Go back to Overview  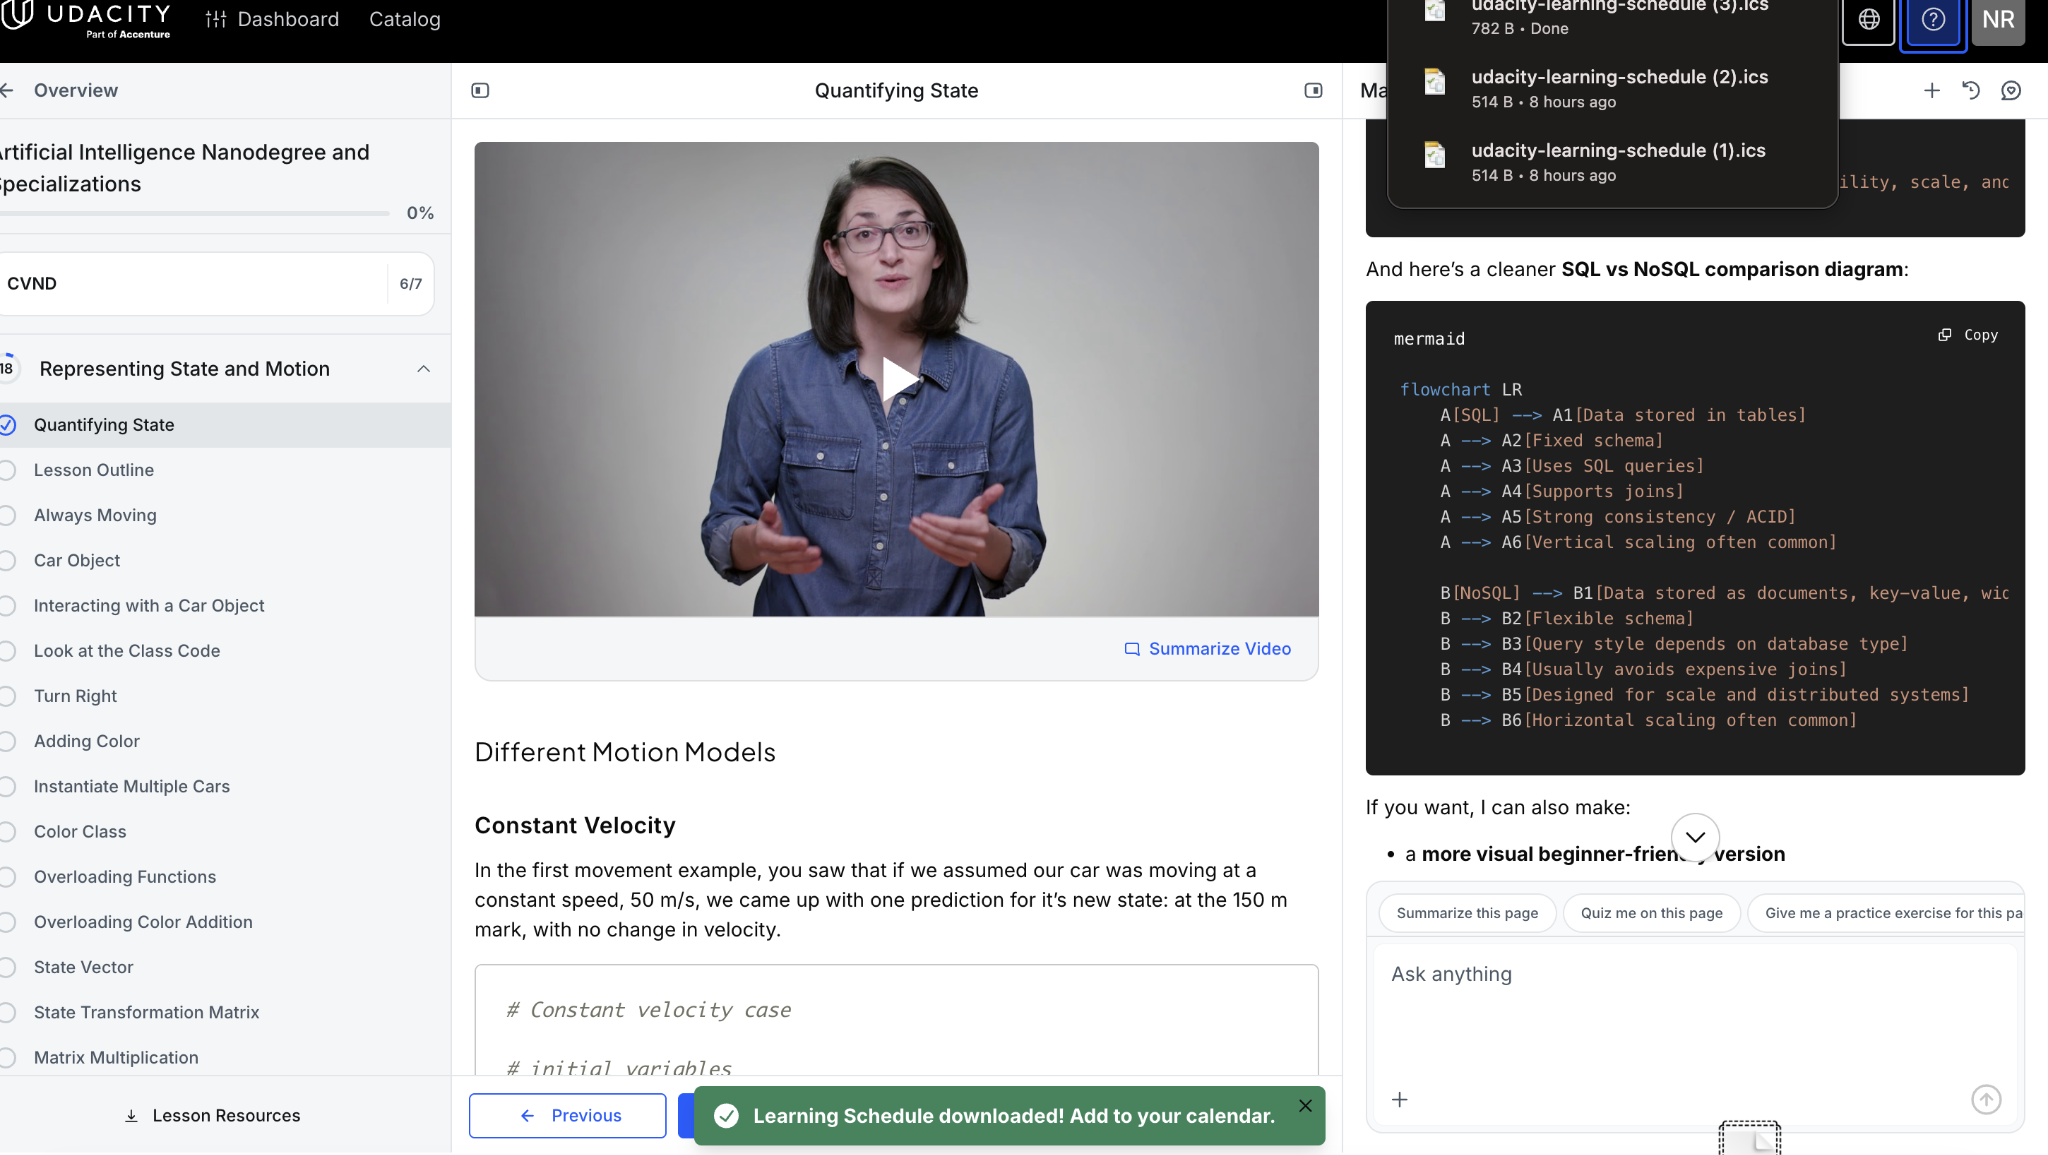(x=59, y=90)
